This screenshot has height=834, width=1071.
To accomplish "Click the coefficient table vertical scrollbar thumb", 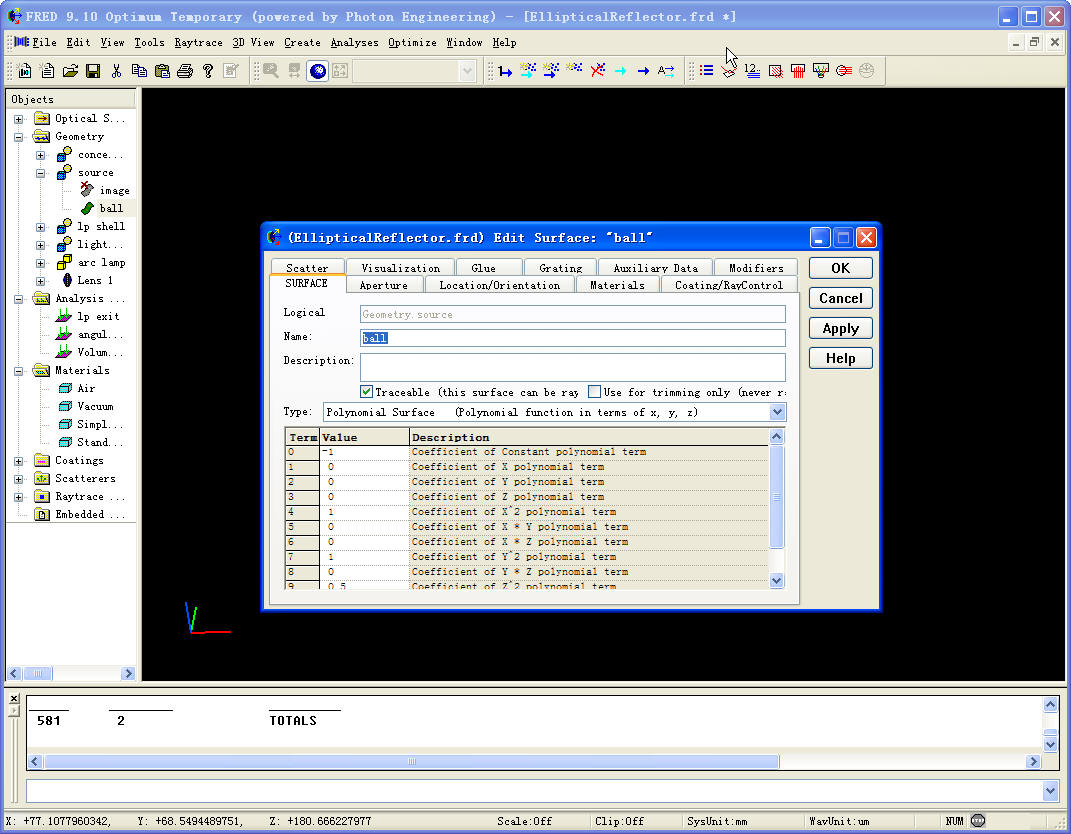I will click(x=776, y=497).
